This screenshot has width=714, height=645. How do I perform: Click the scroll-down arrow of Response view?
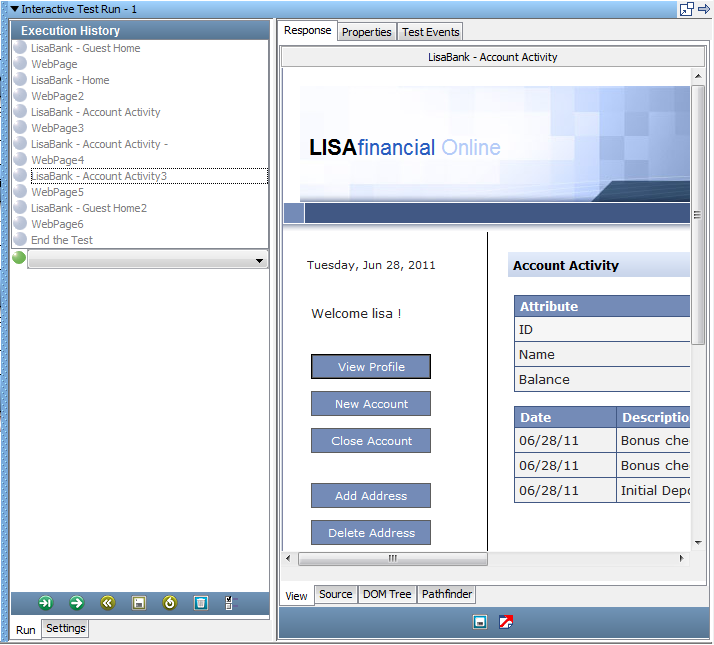pyautogui.click(x=698, y=543)
